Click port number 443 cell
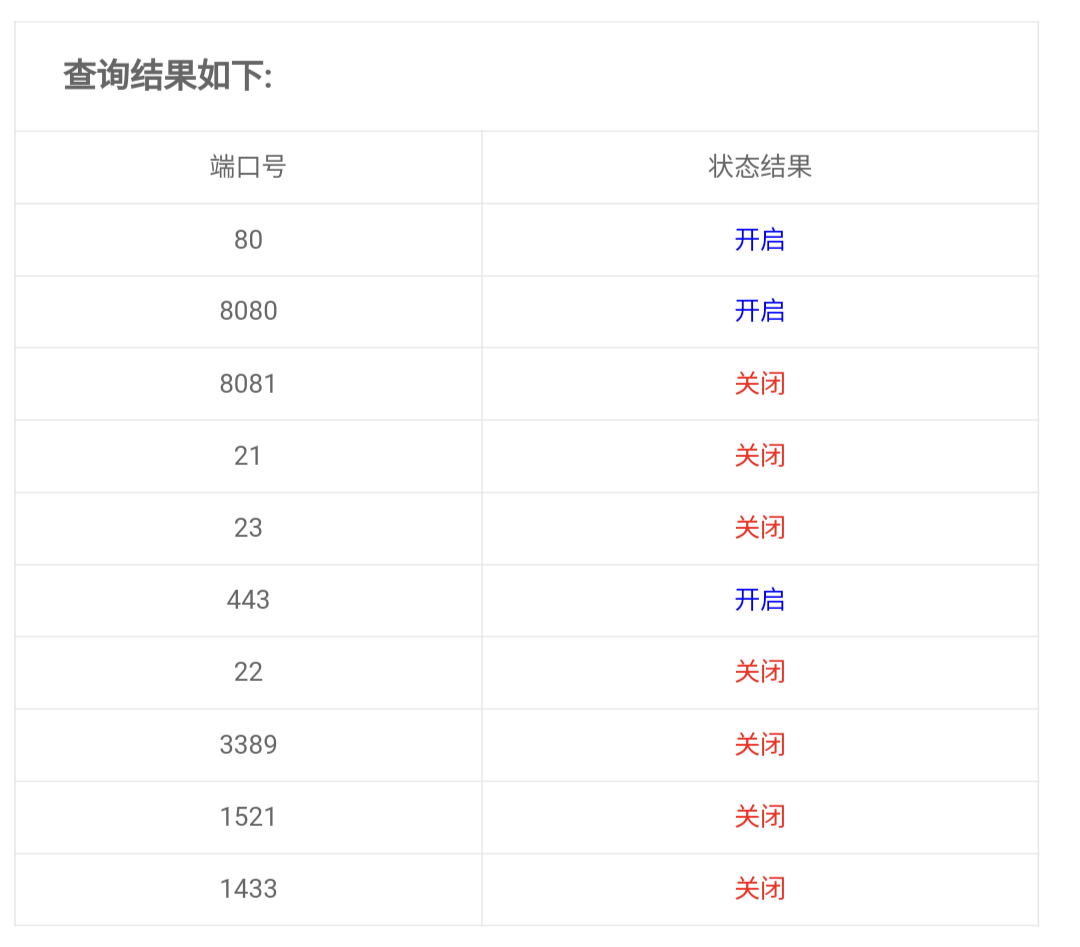 248,600
